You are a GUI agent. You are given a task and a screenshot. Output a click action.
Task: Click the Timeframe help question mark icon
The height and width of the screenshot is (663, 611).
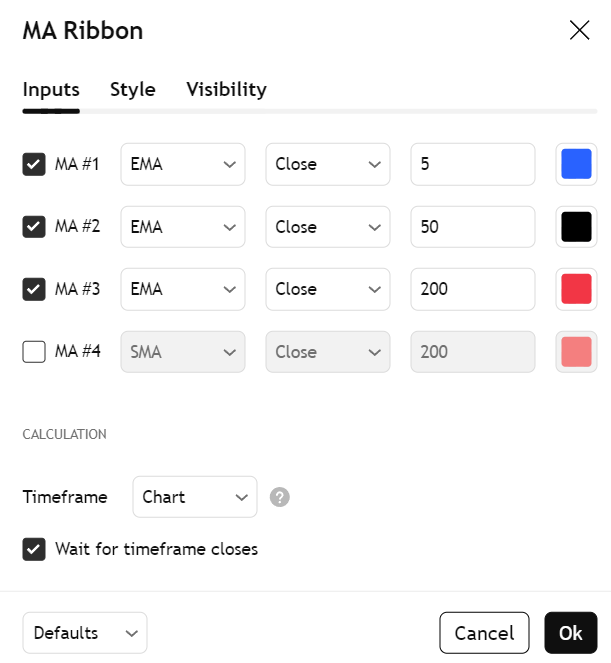tap(280, 497)
